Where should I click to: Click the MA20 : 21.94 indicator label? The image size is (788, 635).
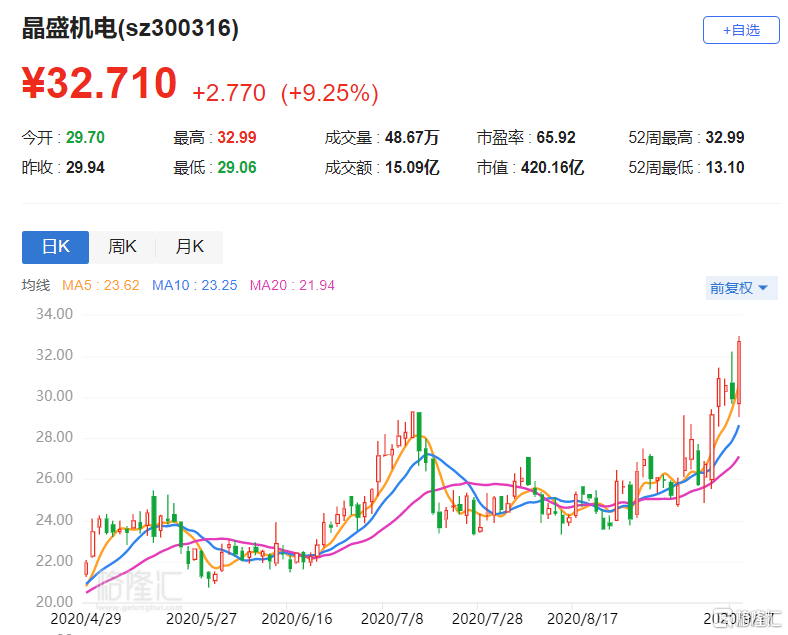click(x=292, y=285)
